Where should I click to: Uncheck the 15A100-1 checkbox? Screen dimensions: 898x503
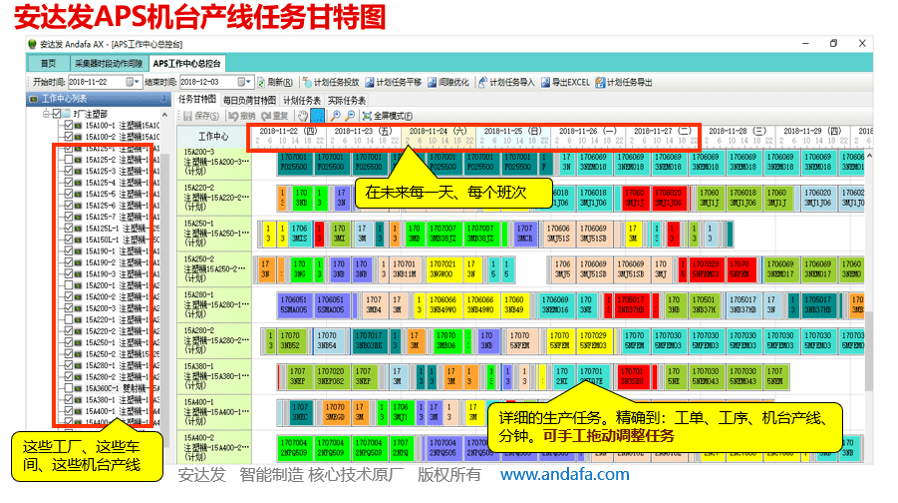(x=69, y=125)
